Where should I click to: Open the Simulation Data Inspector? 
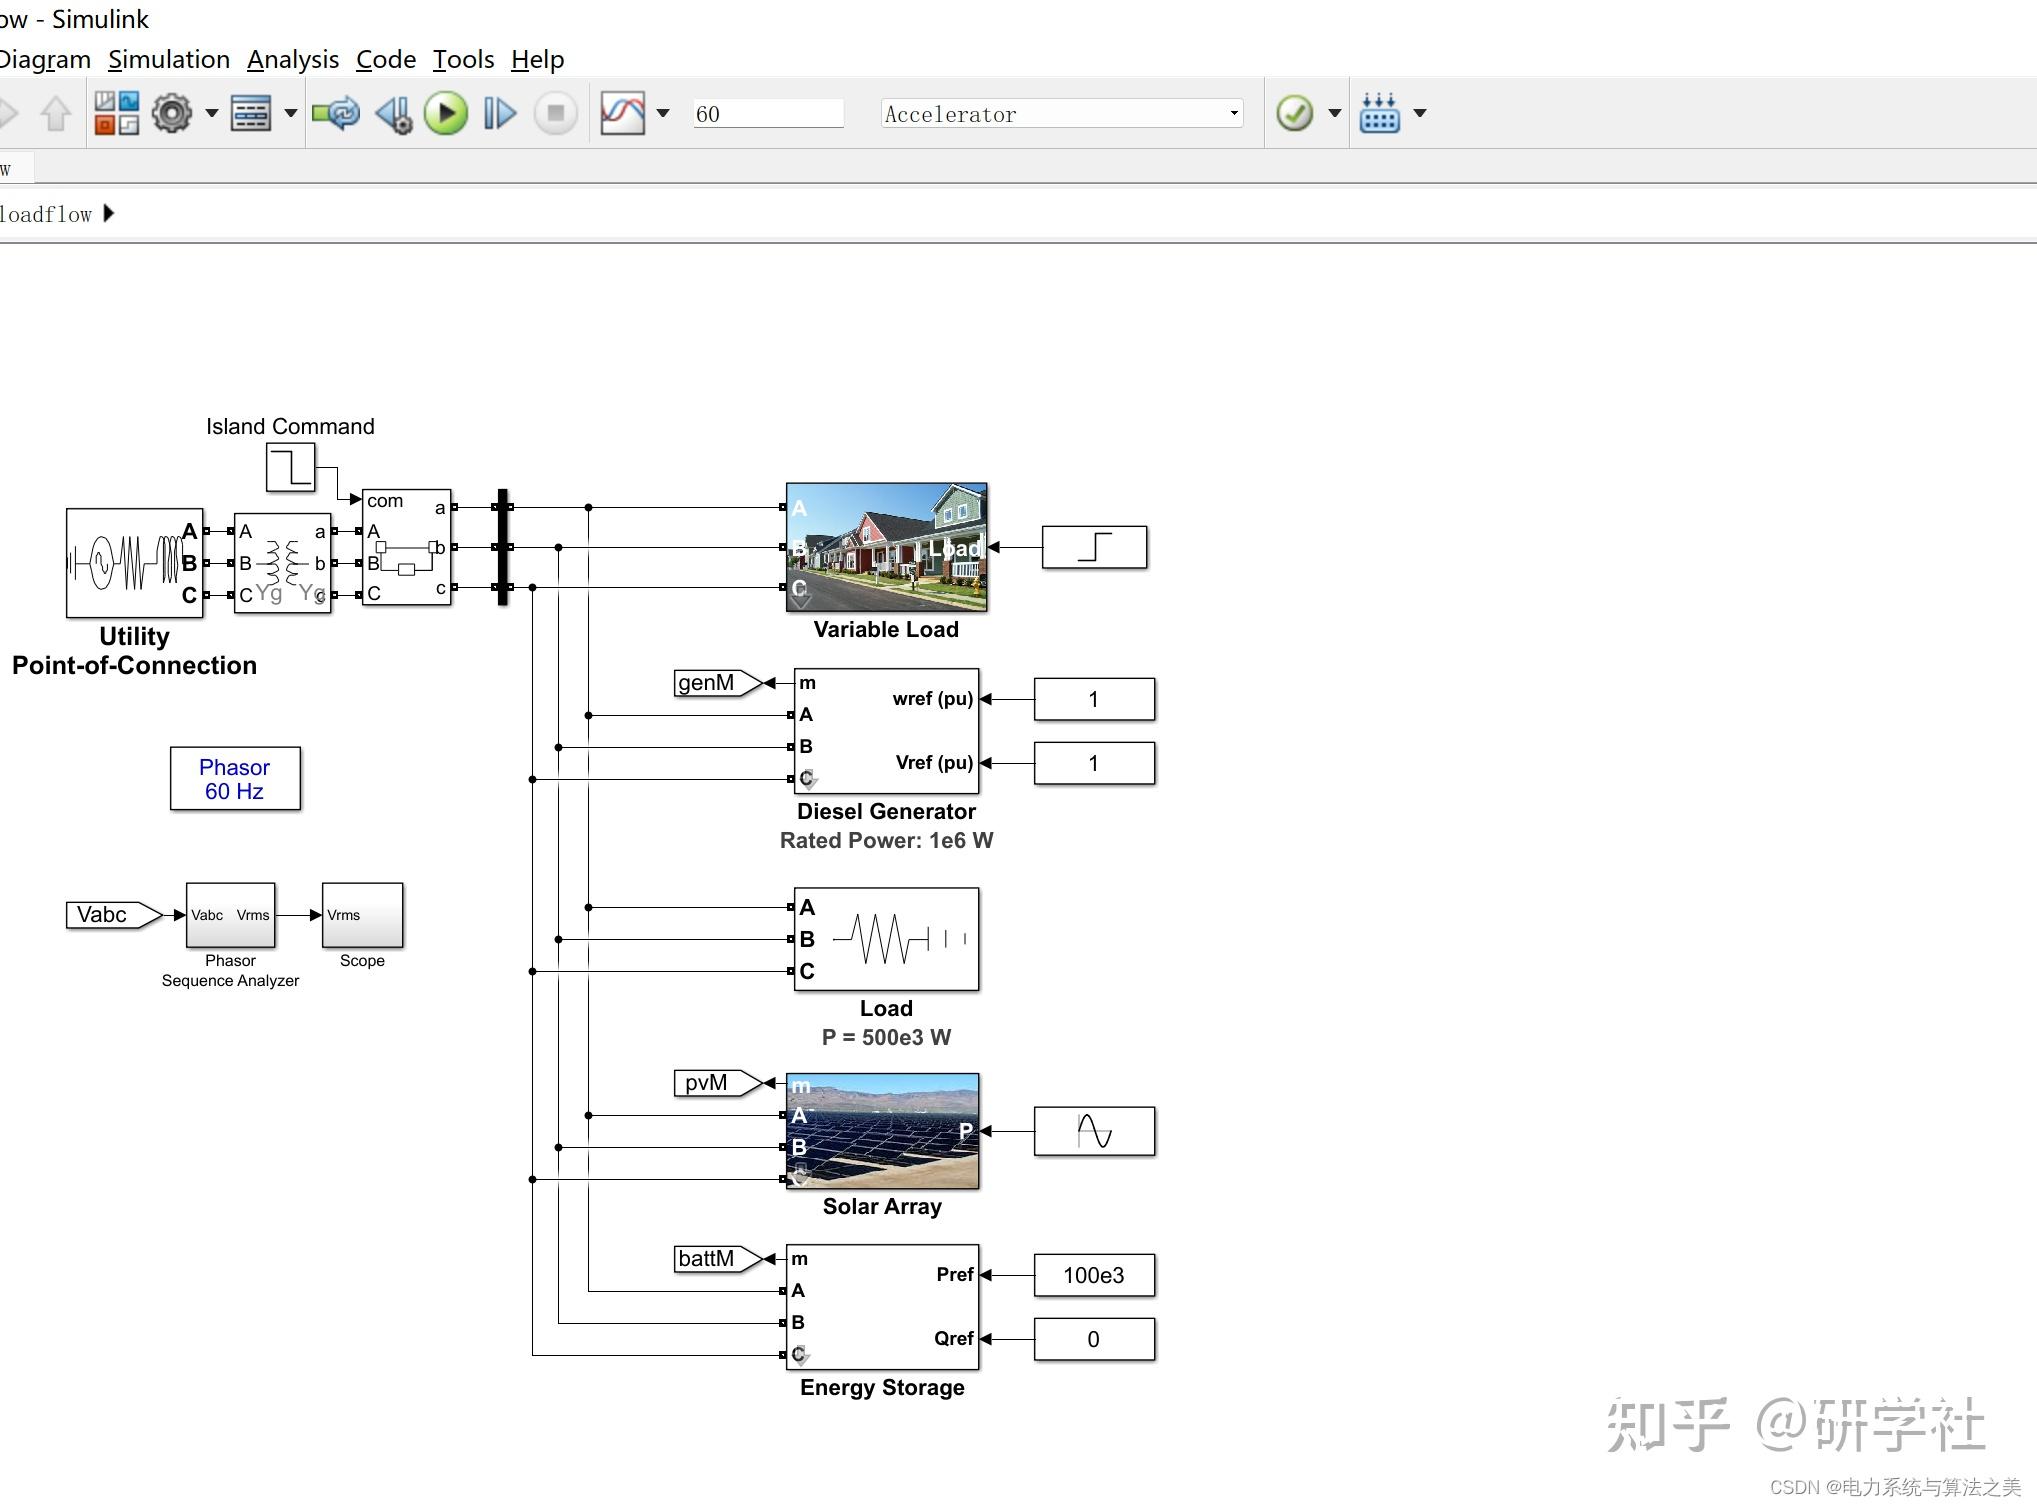pos(622,113)
